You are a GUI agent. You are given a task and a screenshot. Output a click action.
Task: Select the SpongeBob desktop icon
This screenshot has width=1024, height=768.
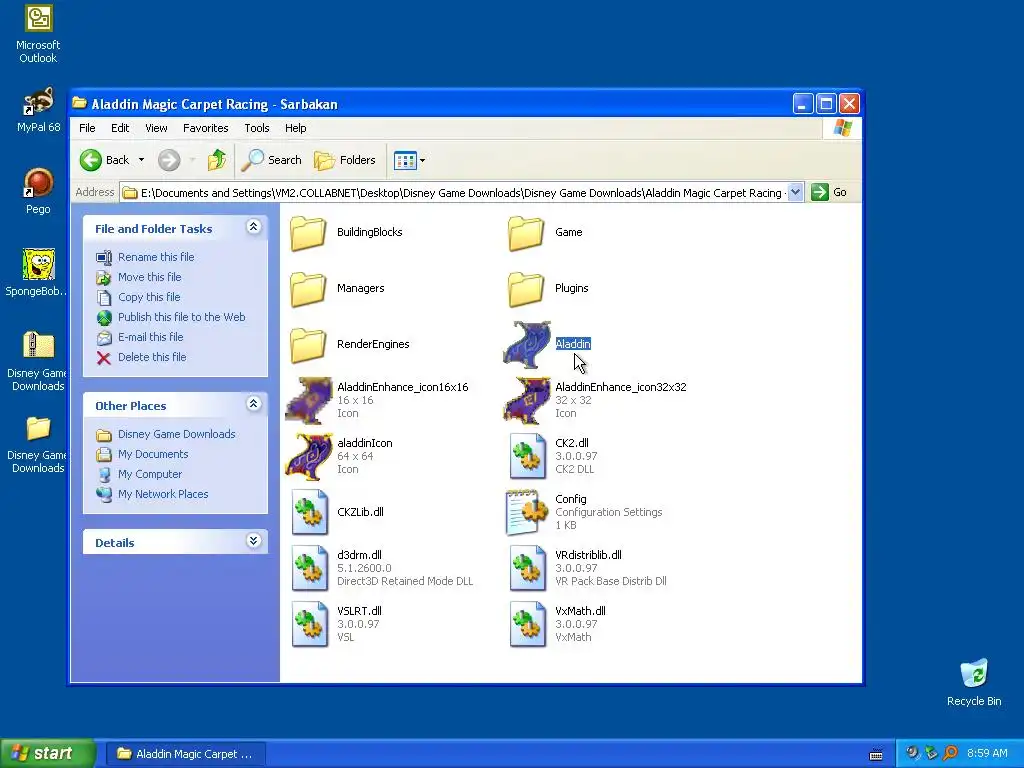coord(39,264)
